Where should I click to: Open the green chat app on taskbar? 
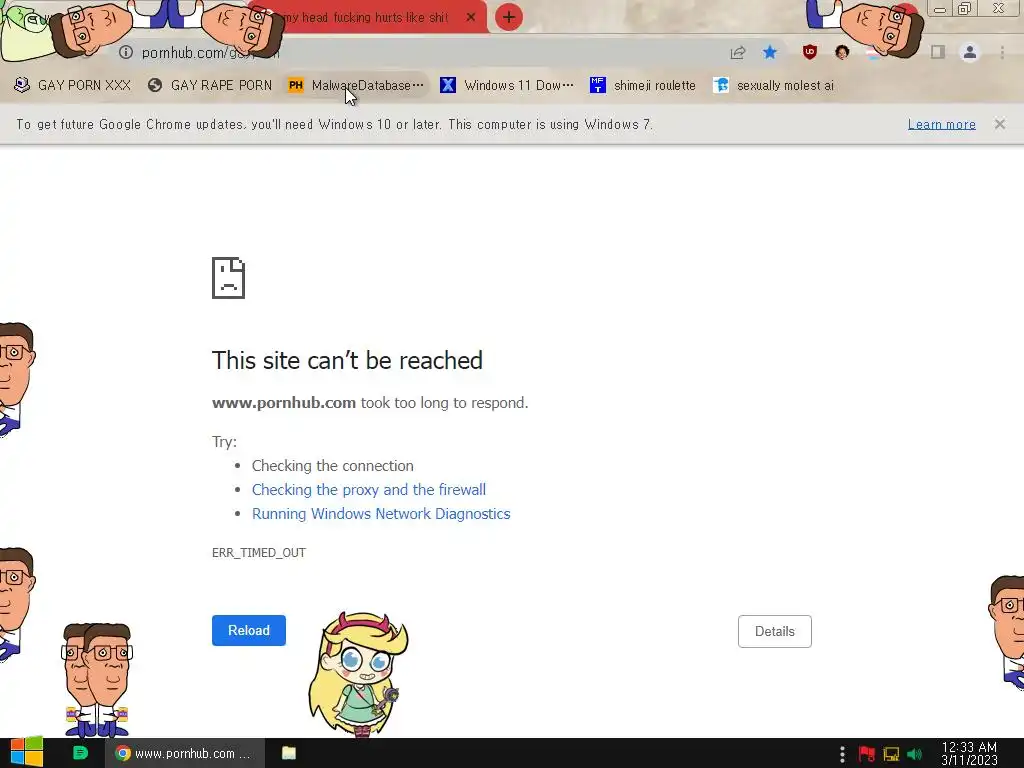(x=80, y=753)
